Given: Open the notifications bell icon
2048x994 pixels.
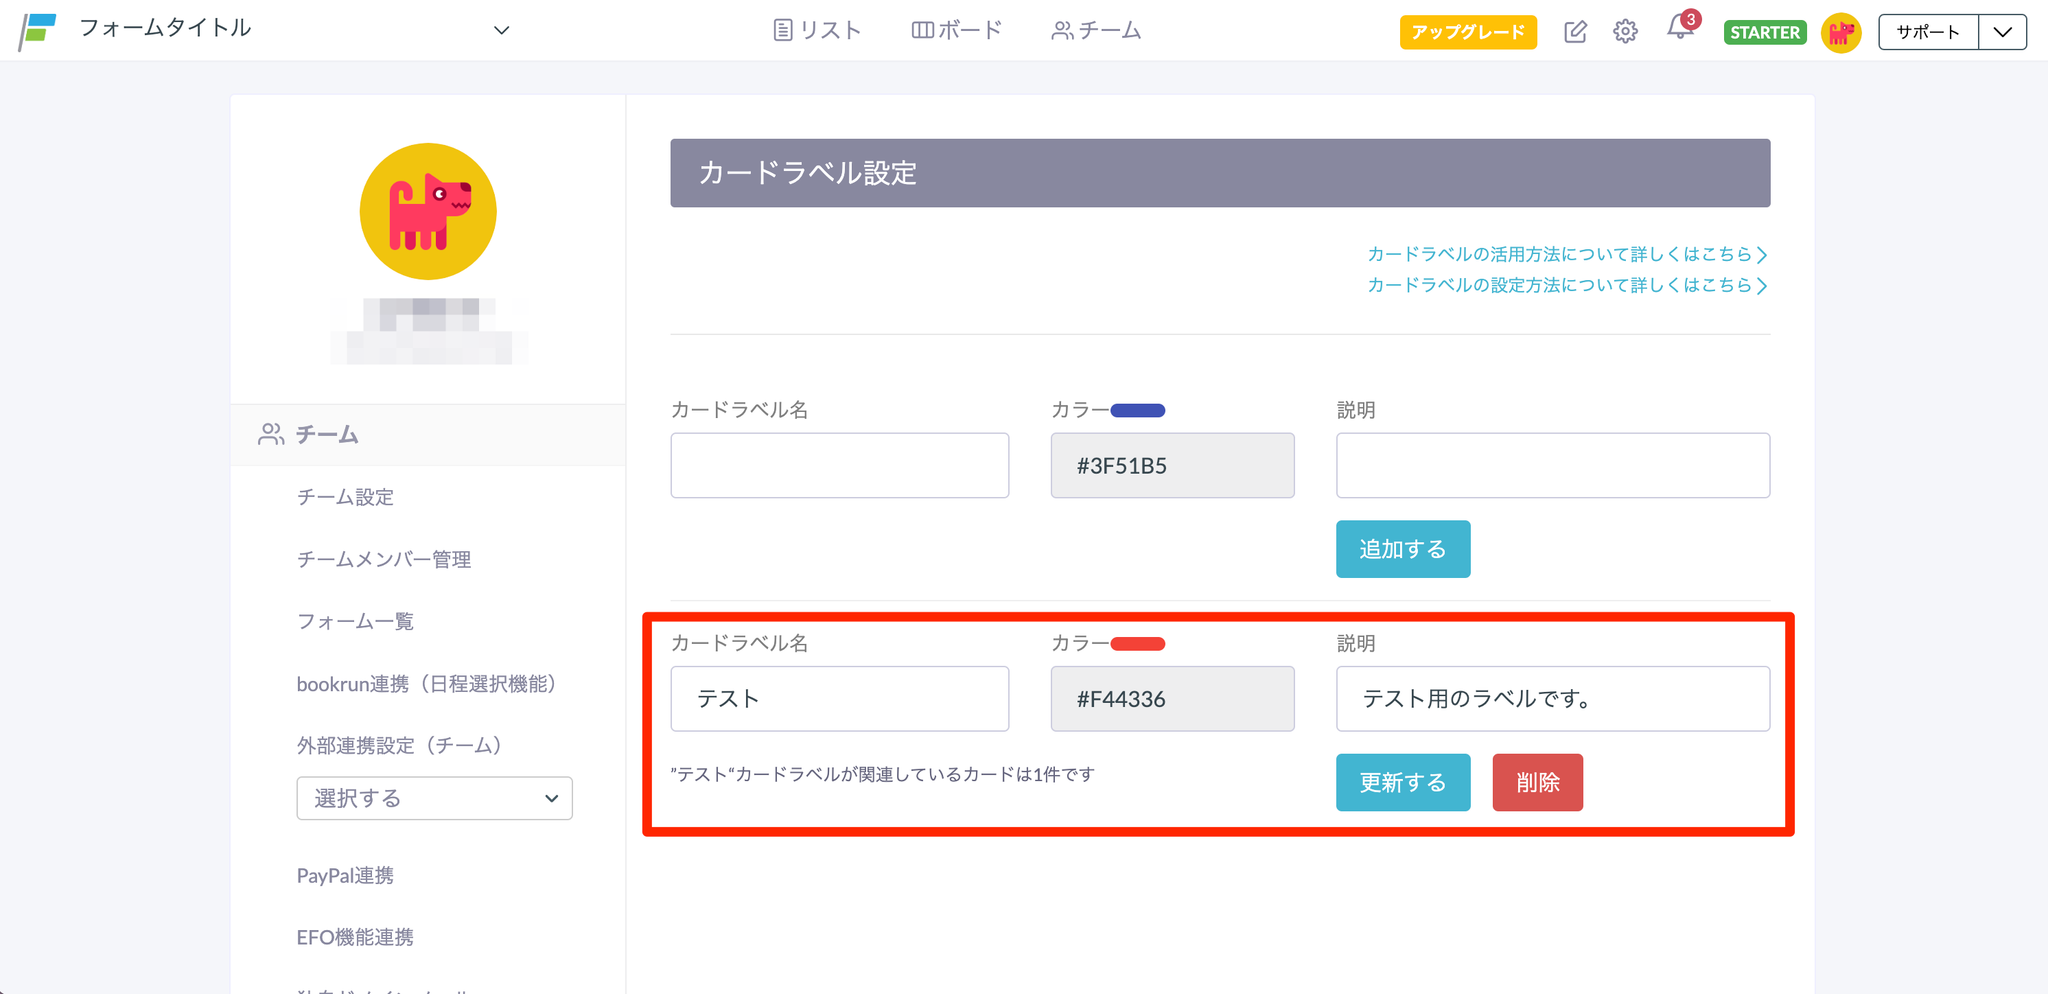Looking at the screenshot, I should 1679,30.
